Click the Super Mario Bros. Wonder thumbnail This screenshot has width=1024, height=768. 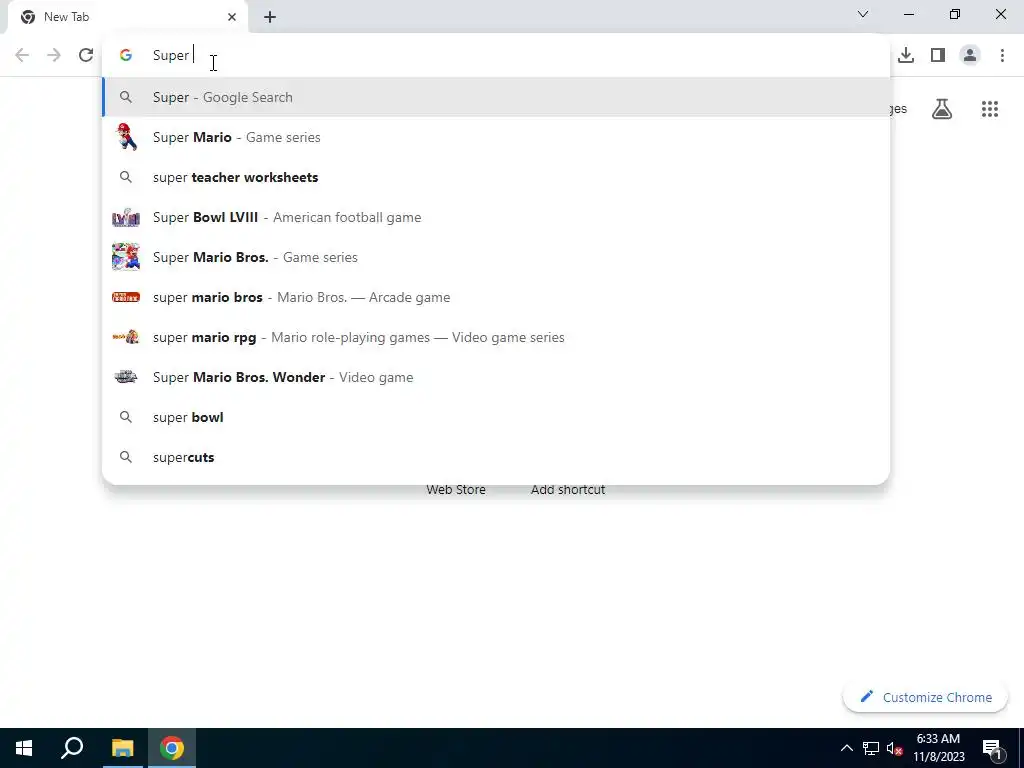[126, 377]
